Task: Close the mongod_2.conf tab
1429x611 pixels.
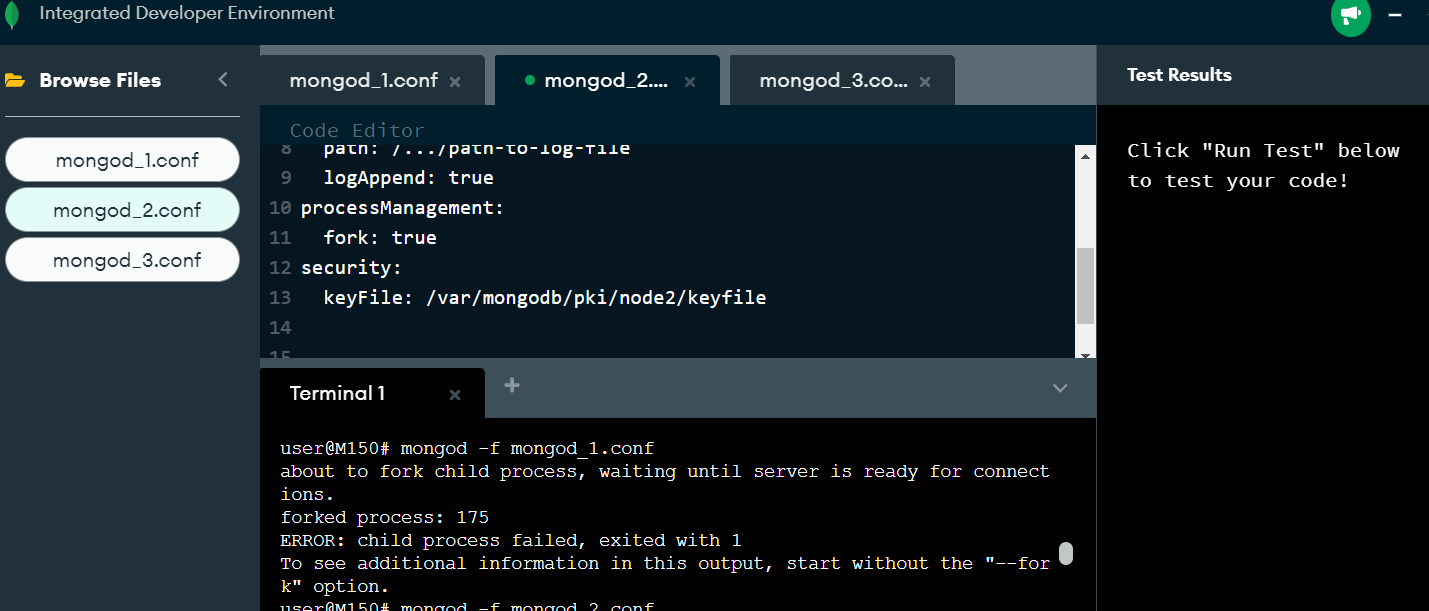Action: click(690, 82)
